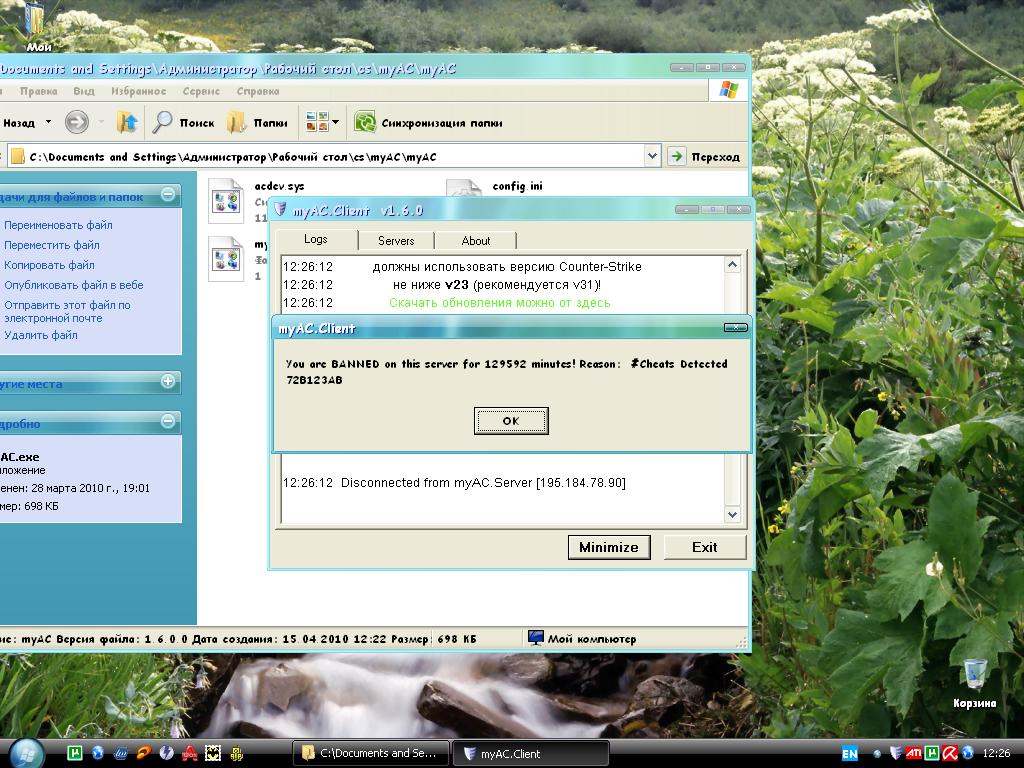Screen dimensions: 1024x768
Task: Follow the green Скачать обновления link
Action: pos(500,303)
